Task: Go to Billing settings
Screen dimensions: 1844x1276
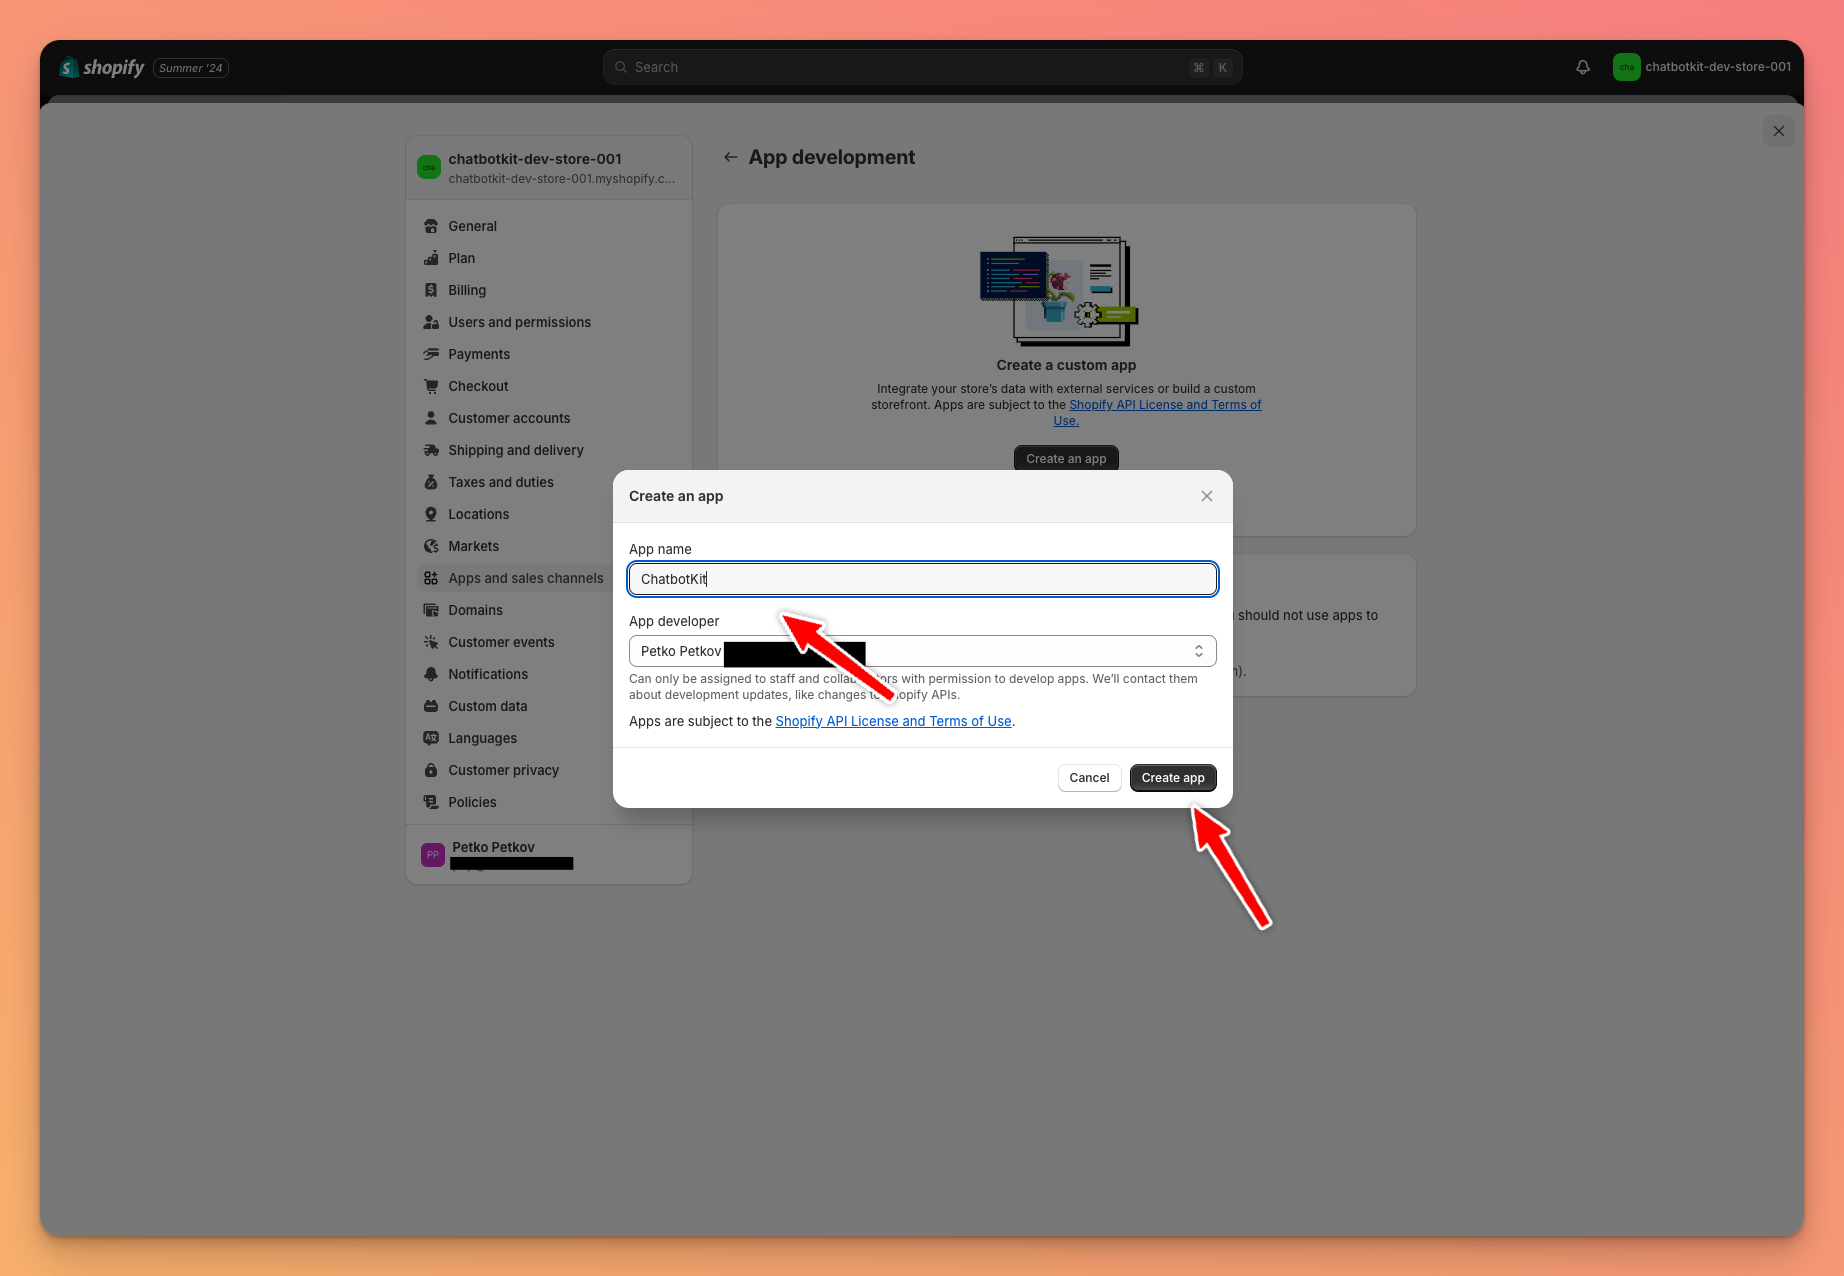Action: tap(548, 290)
